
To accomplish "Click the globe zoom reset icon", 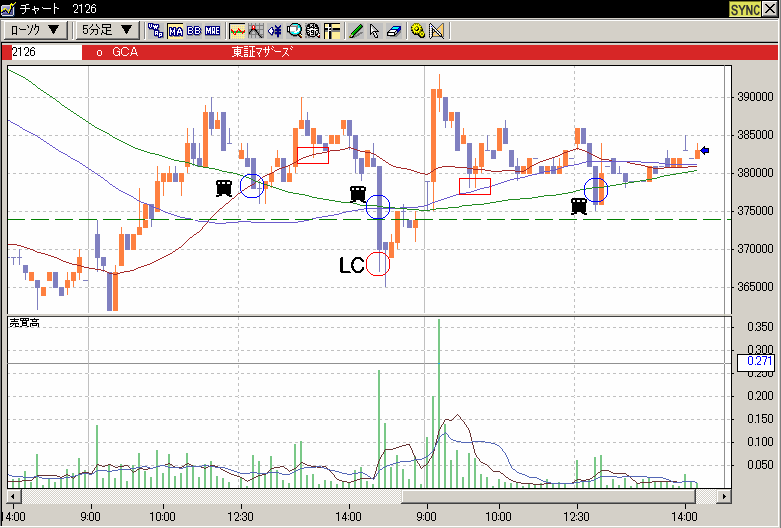I will coord(313,31).
